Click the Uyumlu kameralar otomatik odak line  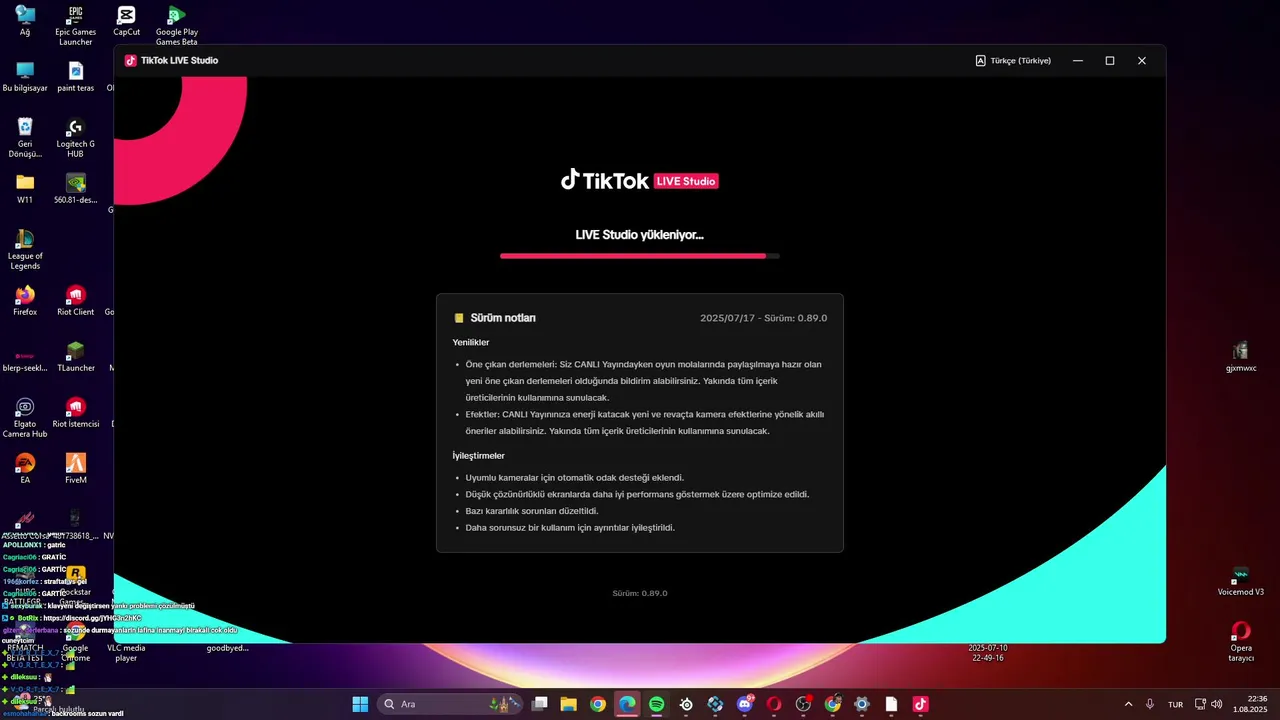coord(575,478)
